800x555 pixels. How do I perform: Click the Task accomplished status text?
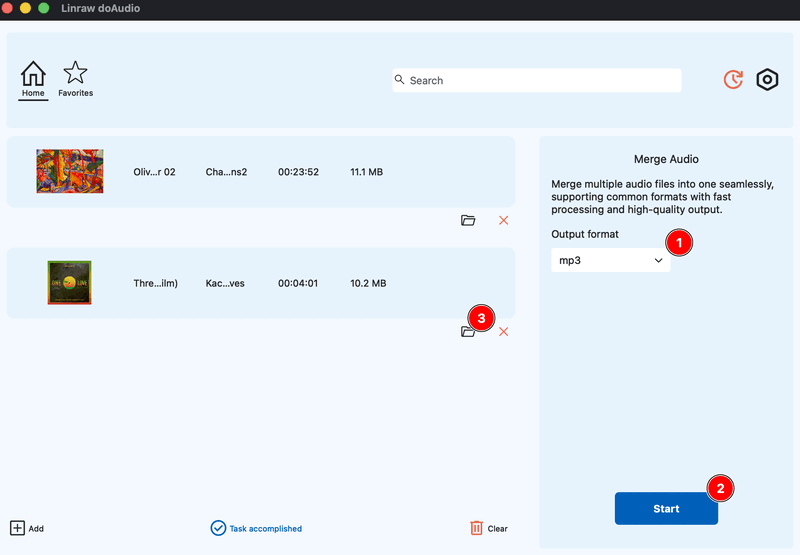[x=266, y=529]
